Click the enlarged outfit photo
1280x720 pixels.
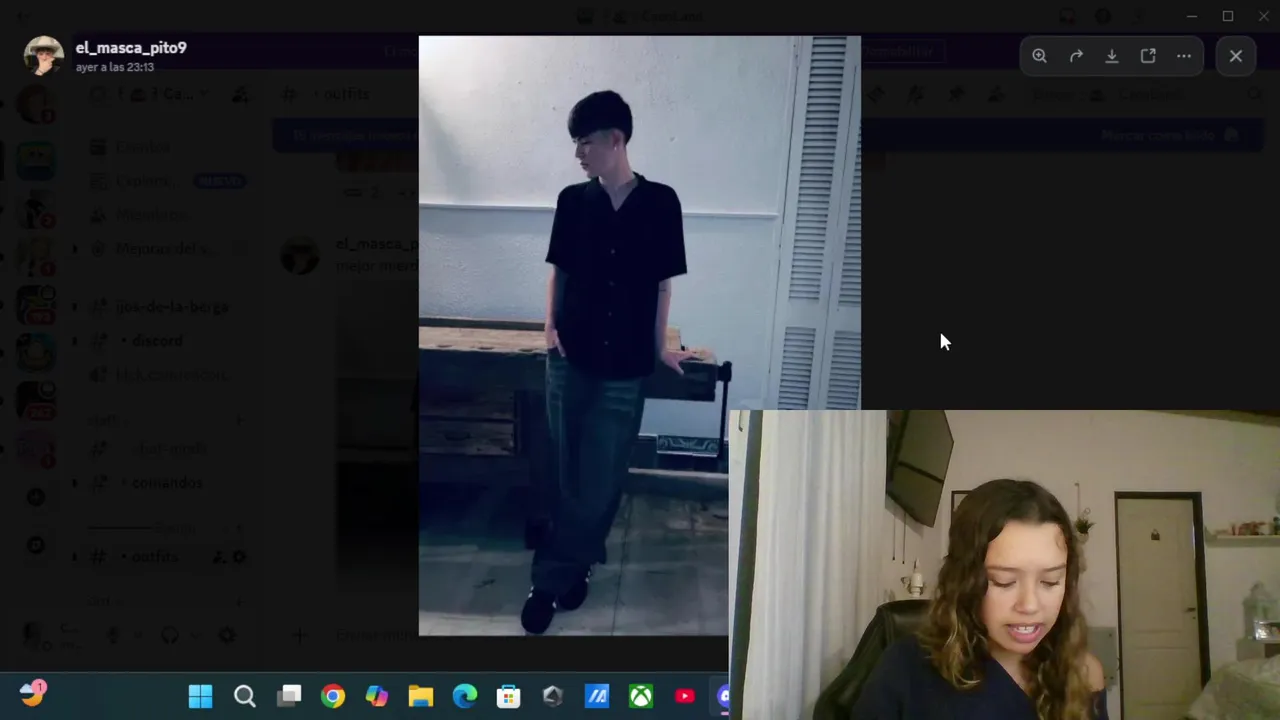coord(639,335)
